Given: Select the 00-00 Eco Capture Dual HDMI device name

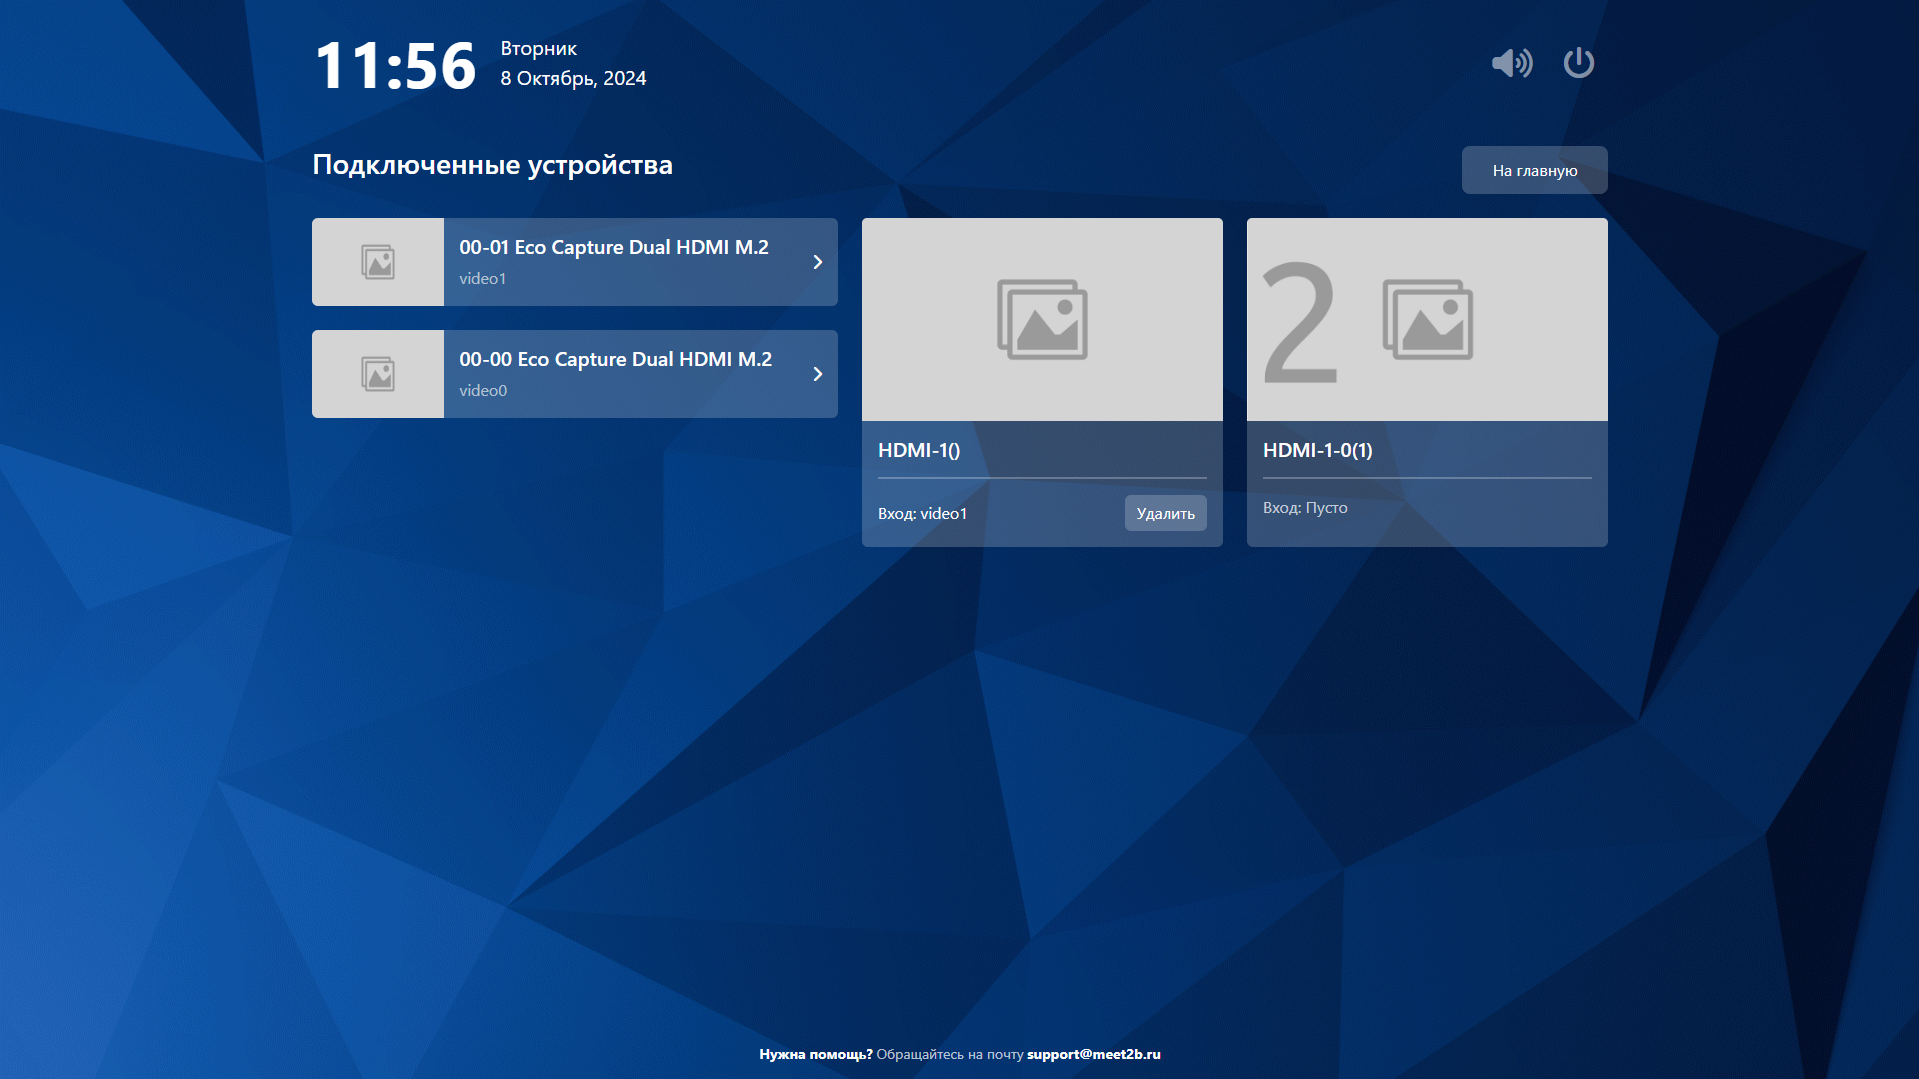Looking at the screenshot, I should [x=615, y=359].
